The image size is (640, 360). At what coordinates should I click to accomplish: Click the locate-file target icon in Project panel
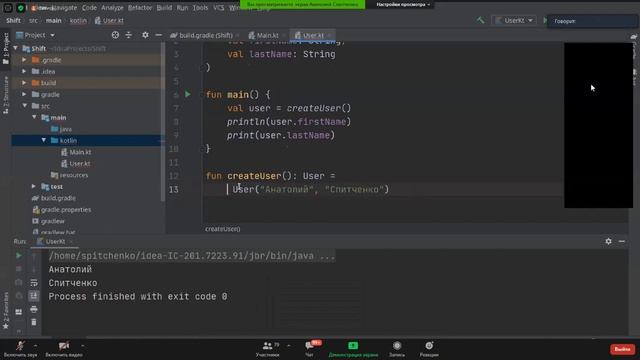pyautogui.click(x=116, y=35)
